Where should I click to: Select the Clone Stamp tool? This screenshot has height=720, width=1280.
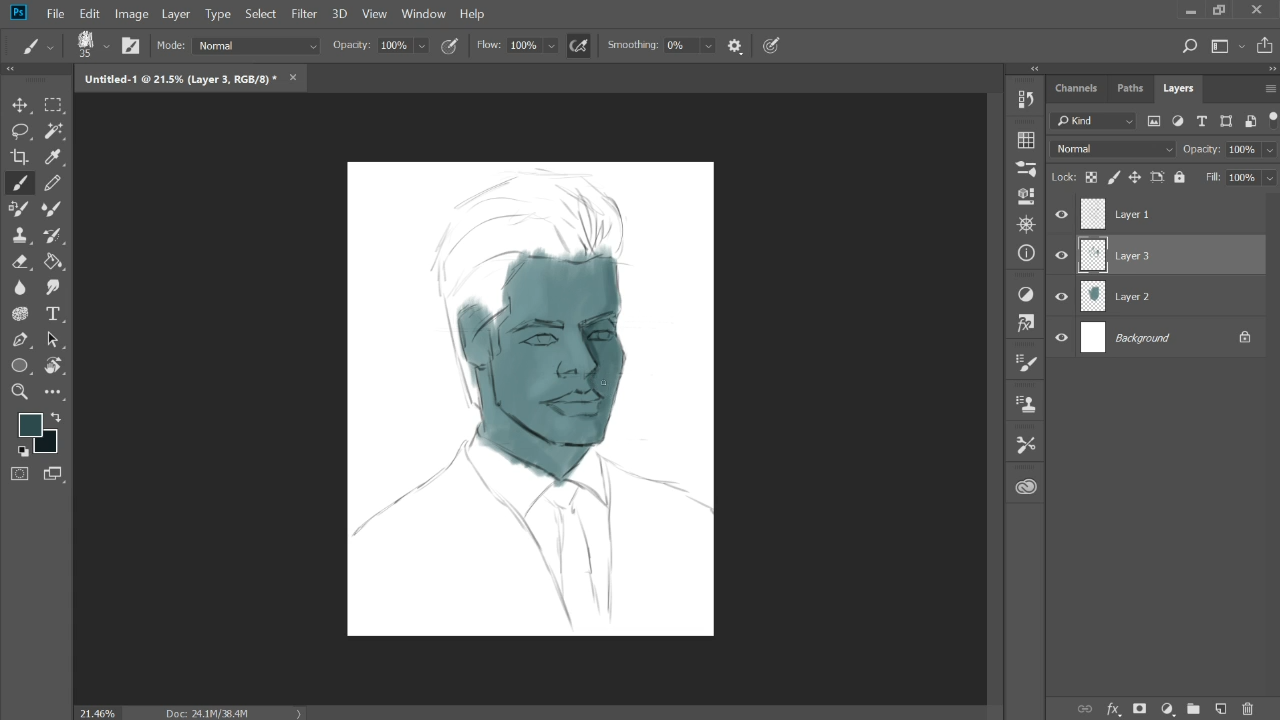tap(20, 235)
